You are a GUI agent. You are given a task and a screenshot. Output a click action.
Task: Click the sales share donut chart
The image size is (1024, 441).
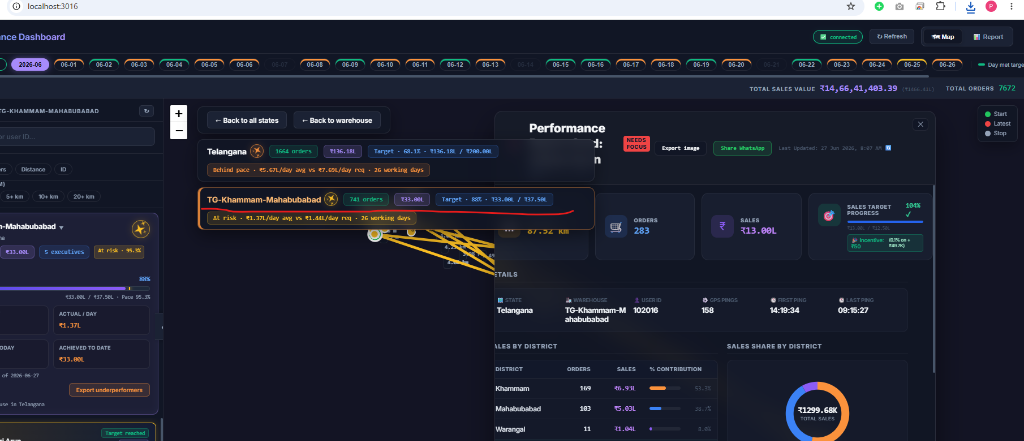pyautogui.click(x=816, y=413)
